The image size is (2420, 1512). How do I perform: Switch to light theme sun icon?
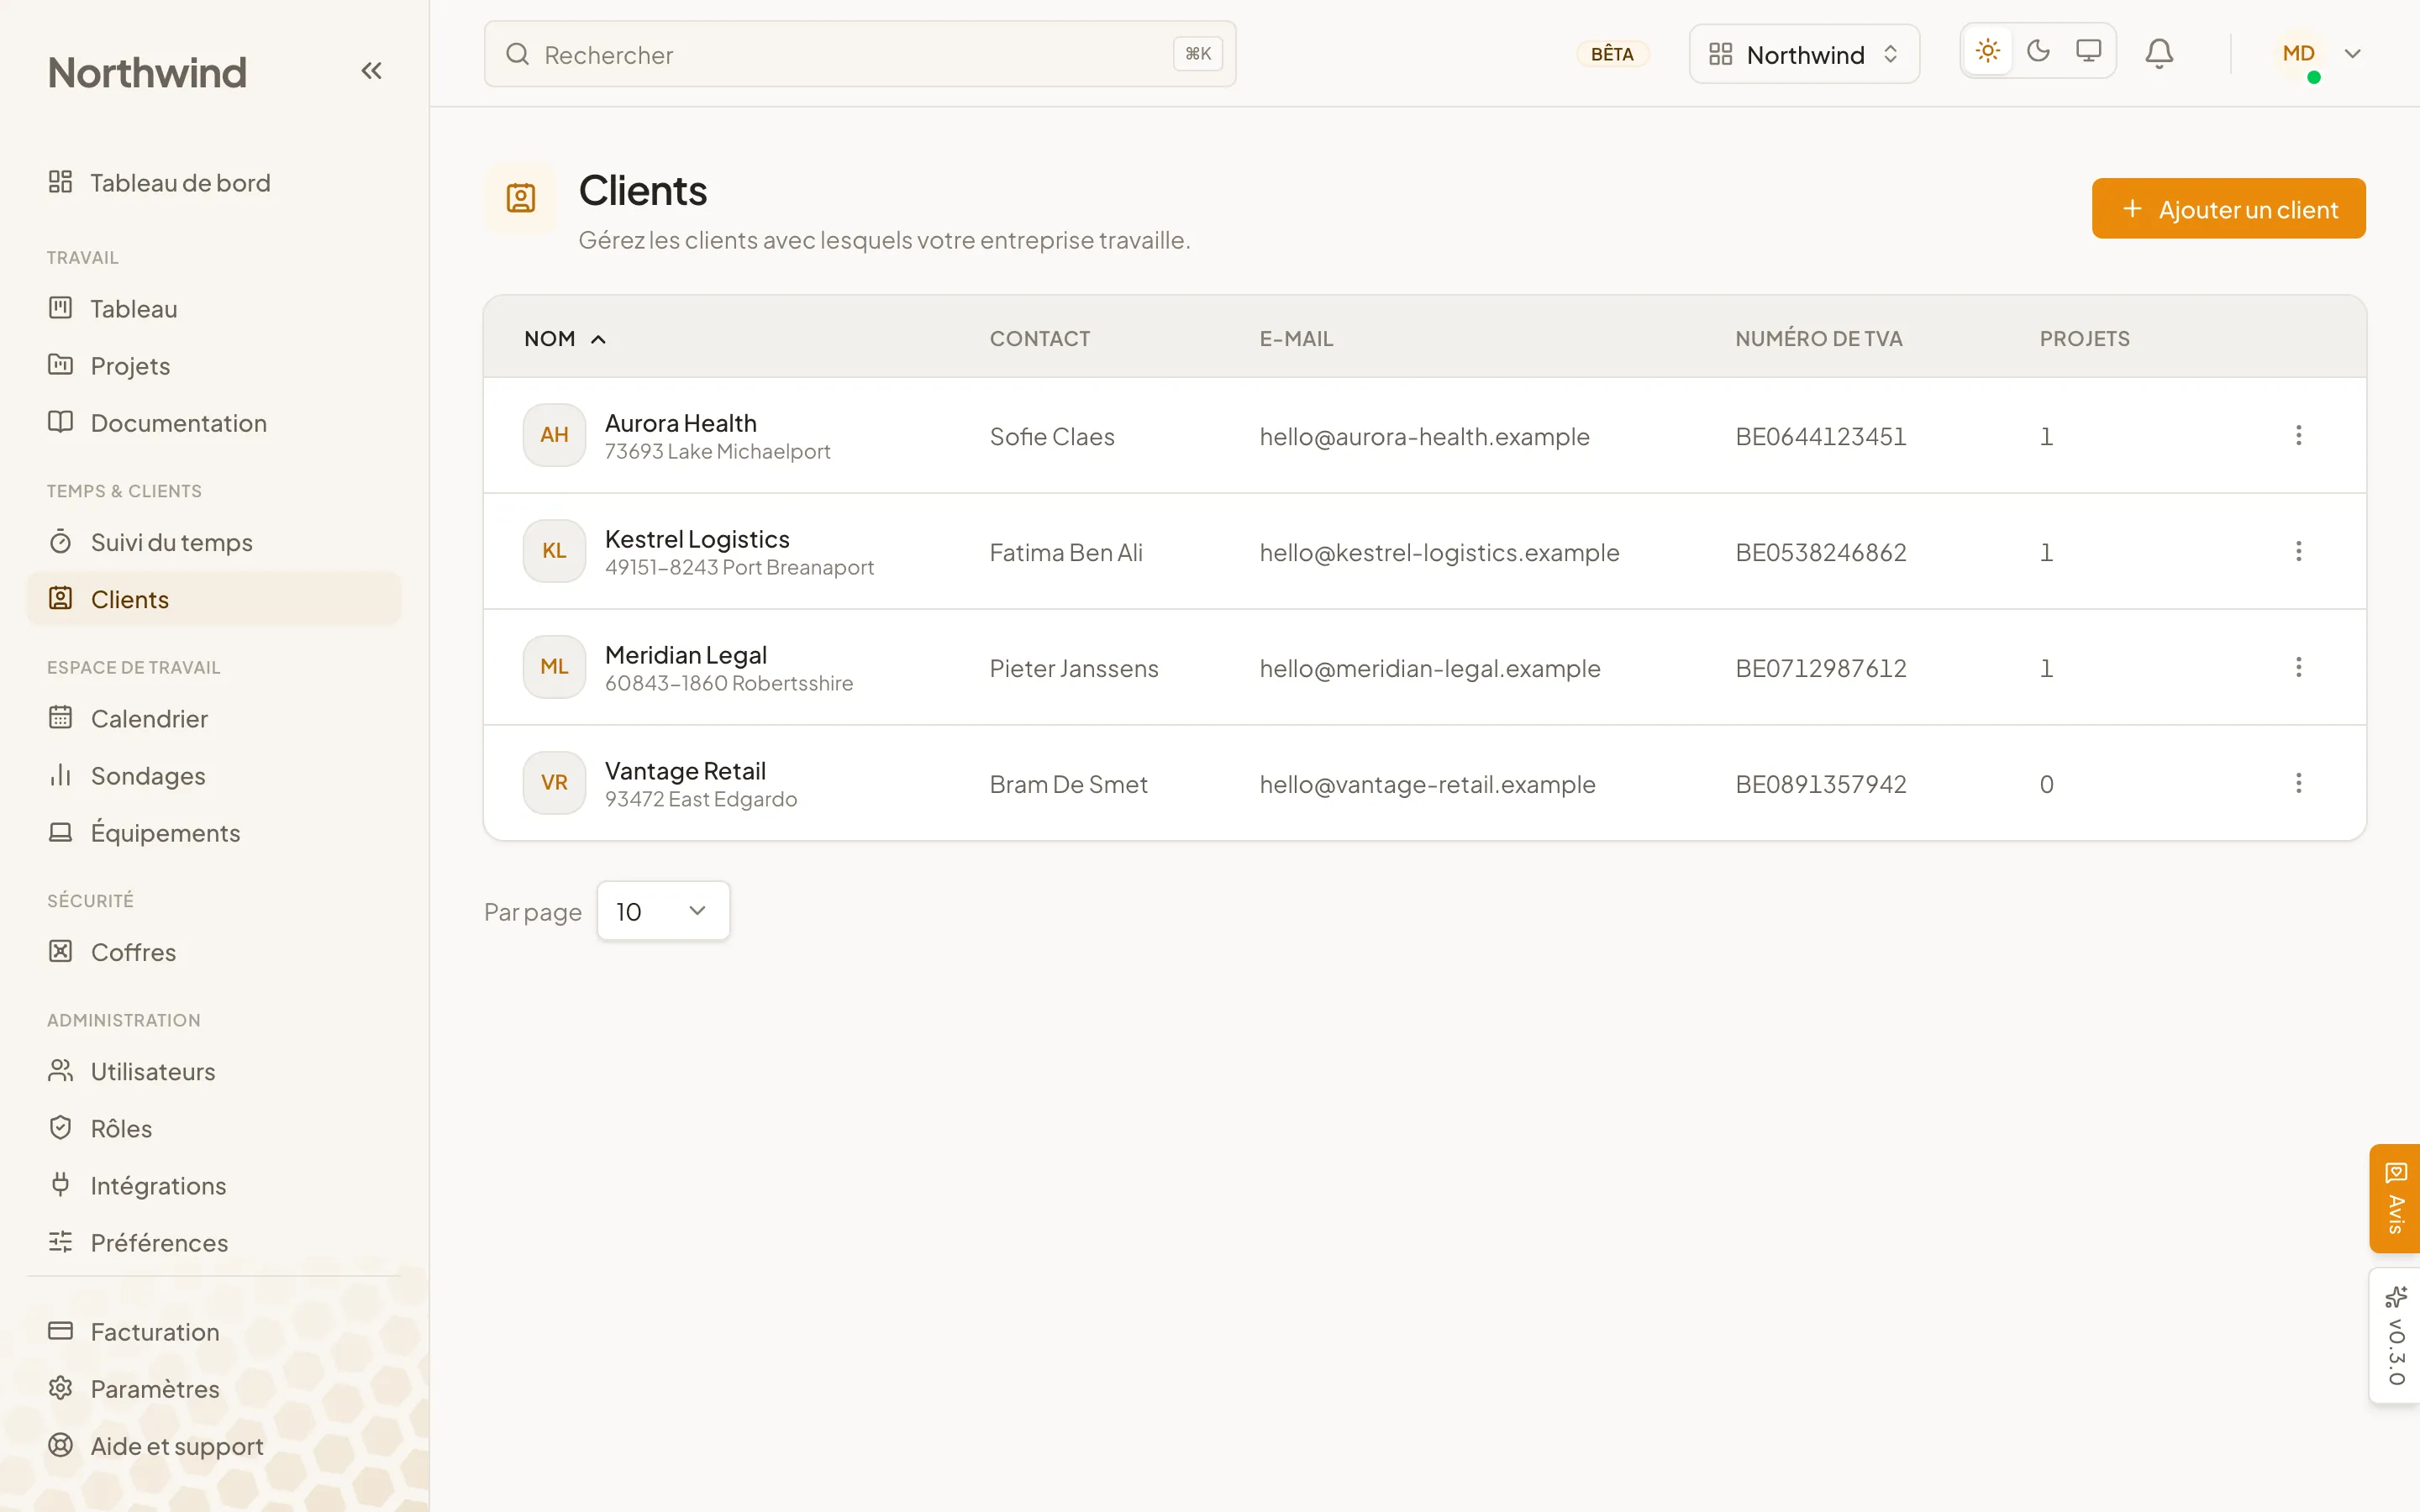click(x=1987, y=51)
